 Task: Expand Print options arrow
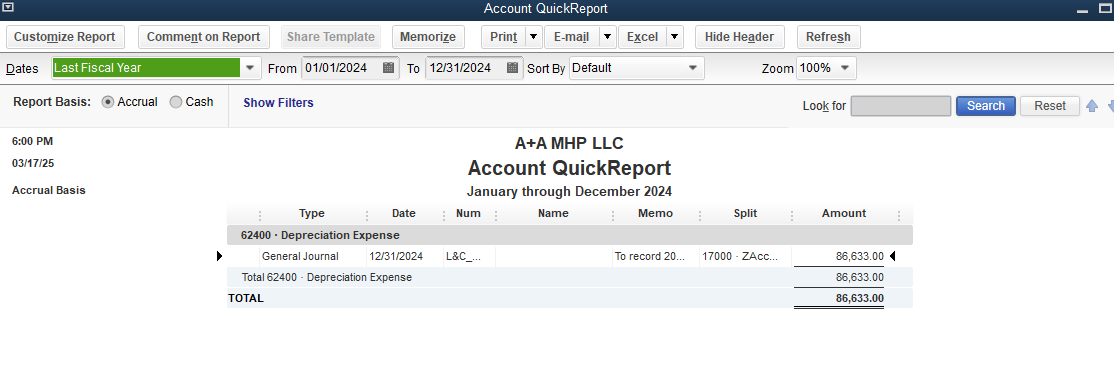[x=534, y=37]
